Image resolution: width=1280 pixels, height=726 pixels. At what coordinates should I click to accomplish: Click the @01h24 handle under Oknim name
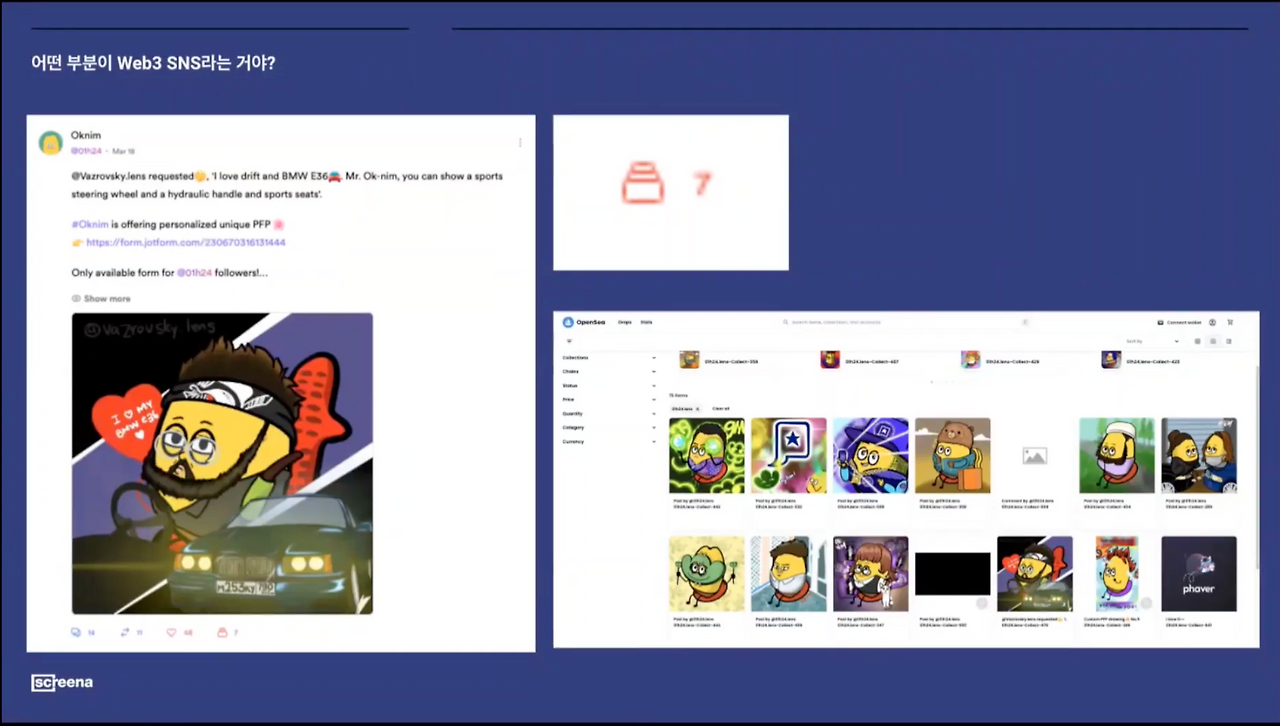pyautogui.click(x=86, y=151)
